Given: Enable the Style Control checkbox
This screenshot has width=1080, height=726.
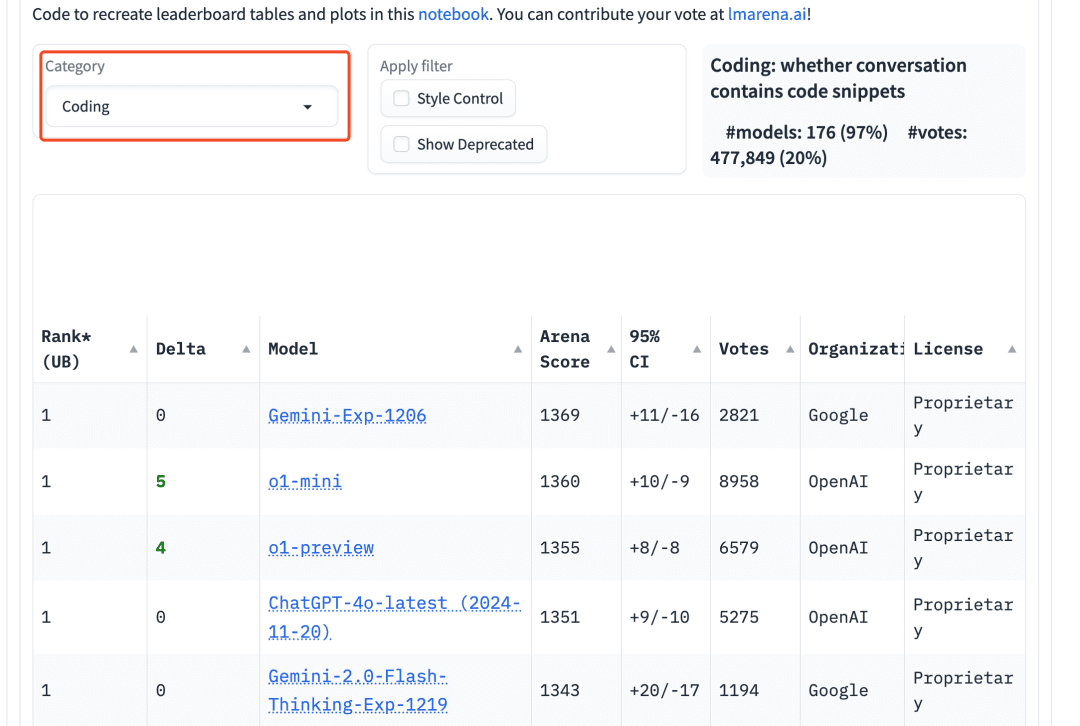Looking at the screenshot, I should pos(401,98).
